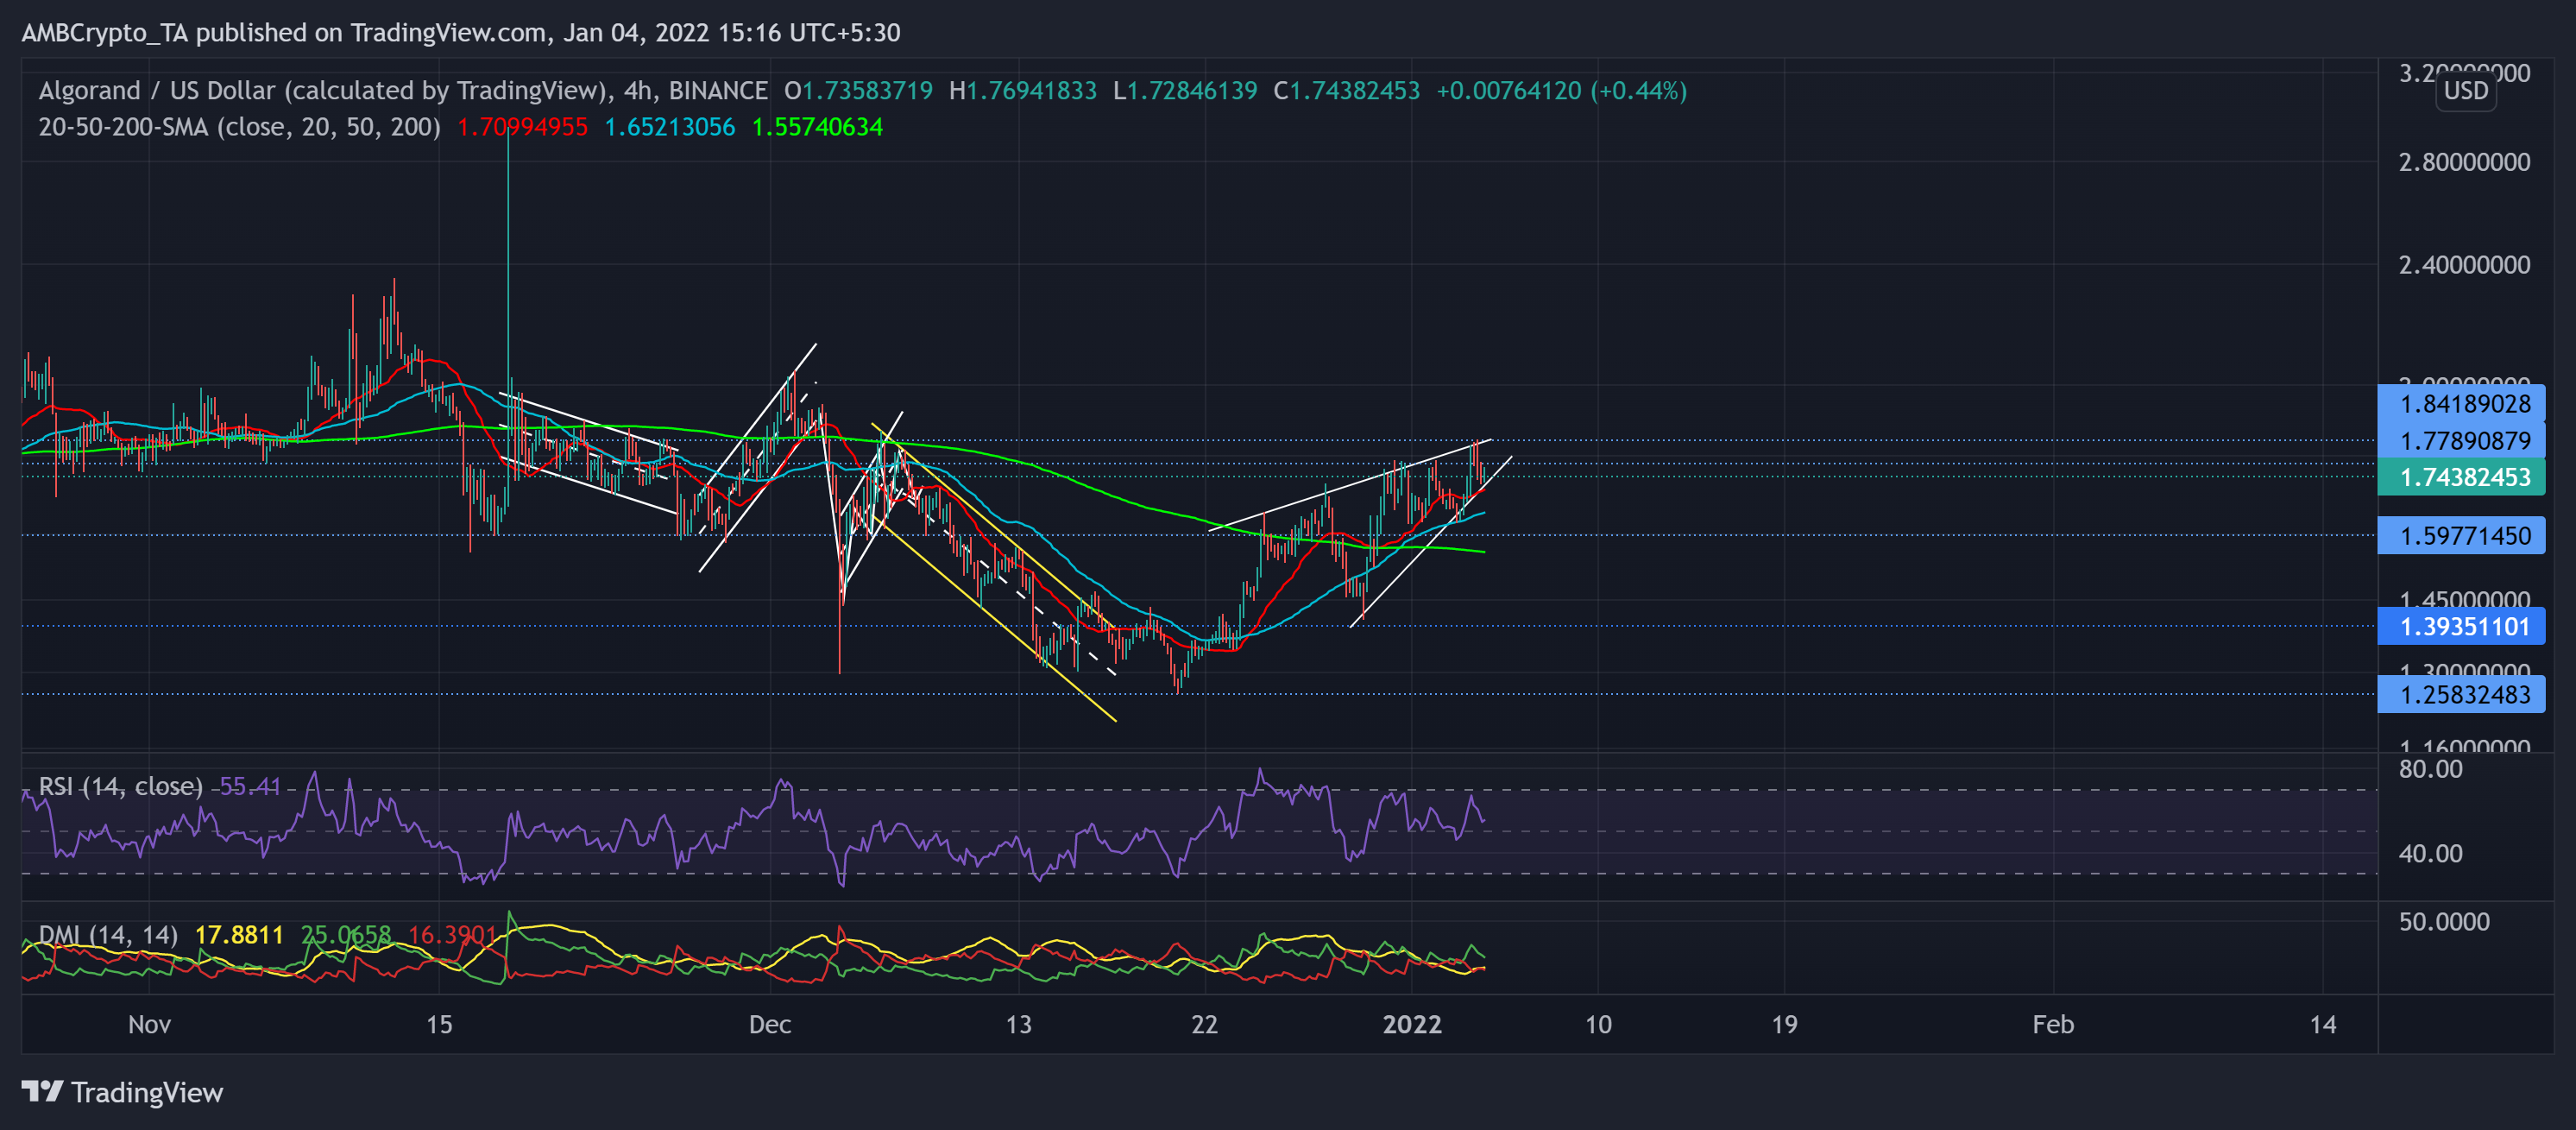Open the USD price scale currency selector
Image resolution: width=2576 pixels, height=1130 pixels.
[x=2465, y=91]
